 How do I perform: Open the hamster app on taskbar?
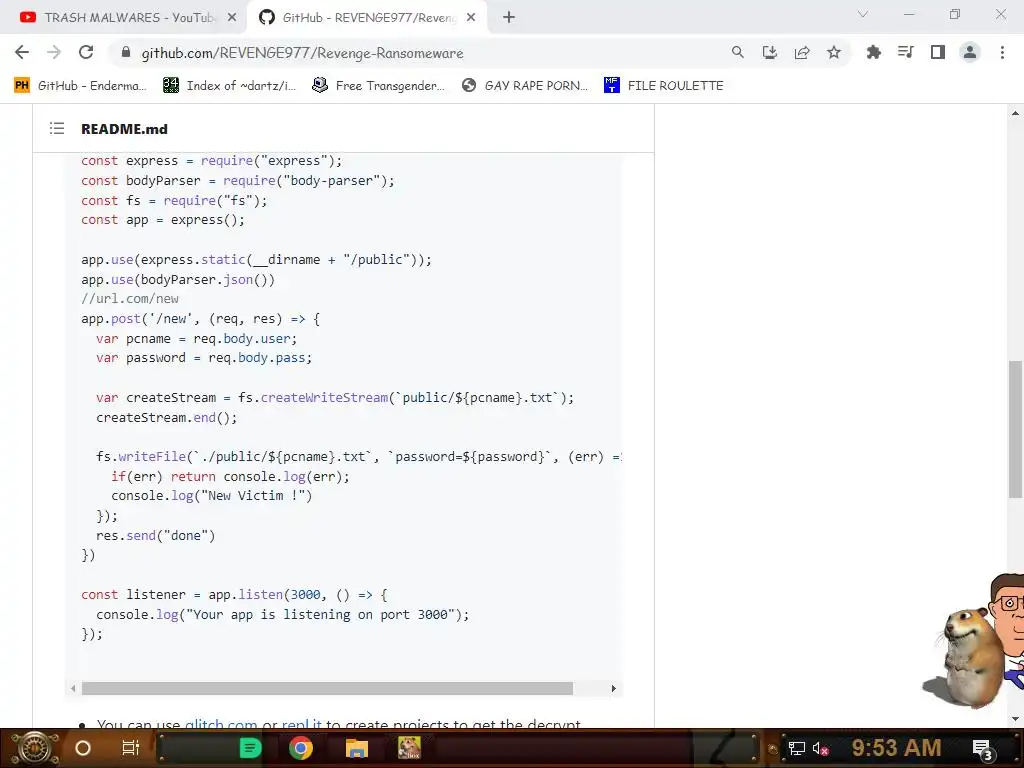click(x=409, y=748)
